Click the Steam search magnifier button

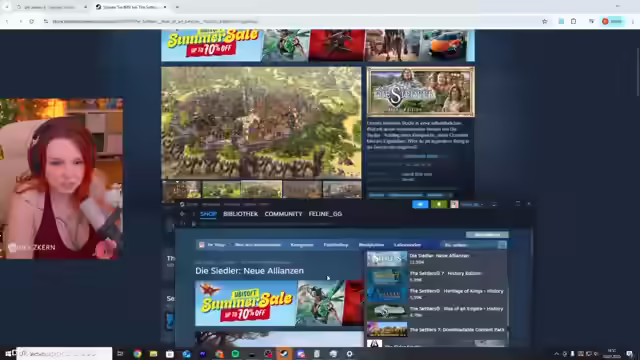point(502,245)
